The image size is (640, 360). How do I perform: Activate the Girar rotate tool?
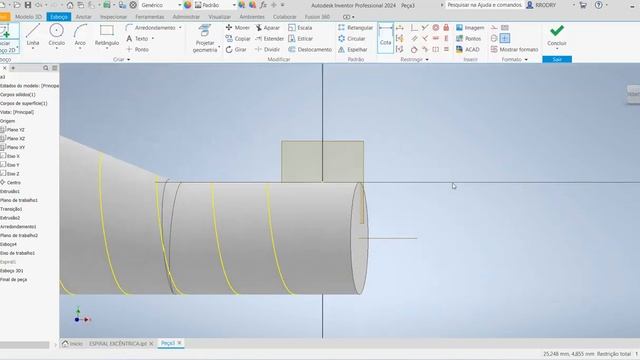(236, 49)
